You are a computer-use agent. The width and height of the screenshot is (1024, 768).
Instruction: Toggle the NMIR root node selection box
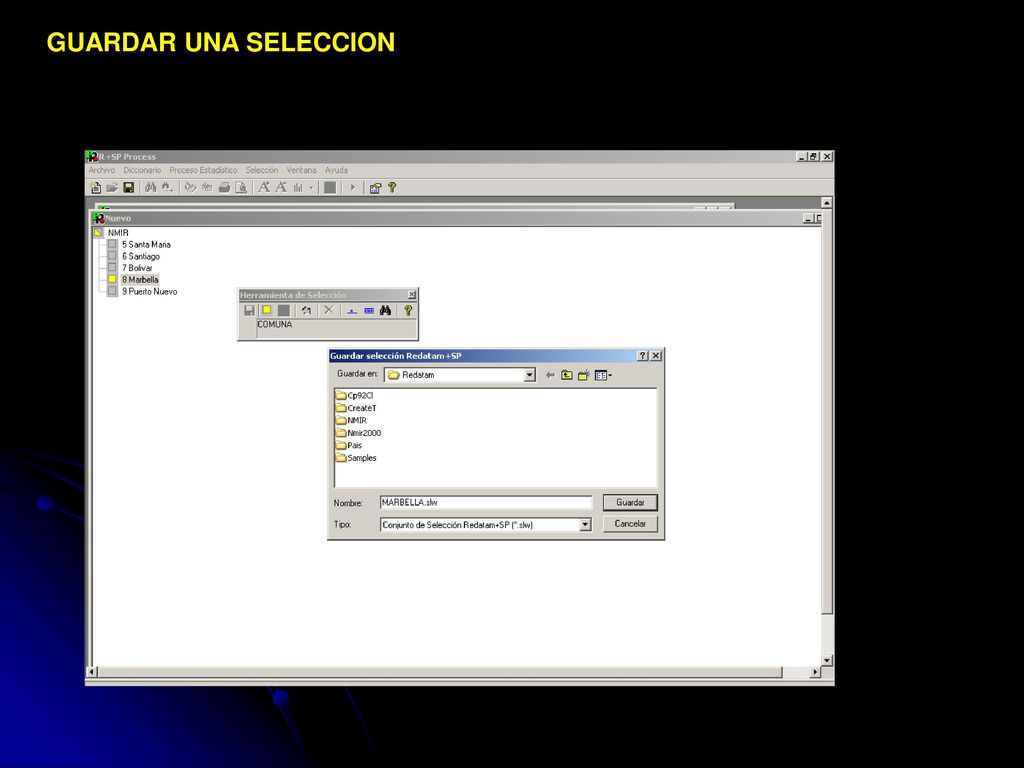(98, 232)
